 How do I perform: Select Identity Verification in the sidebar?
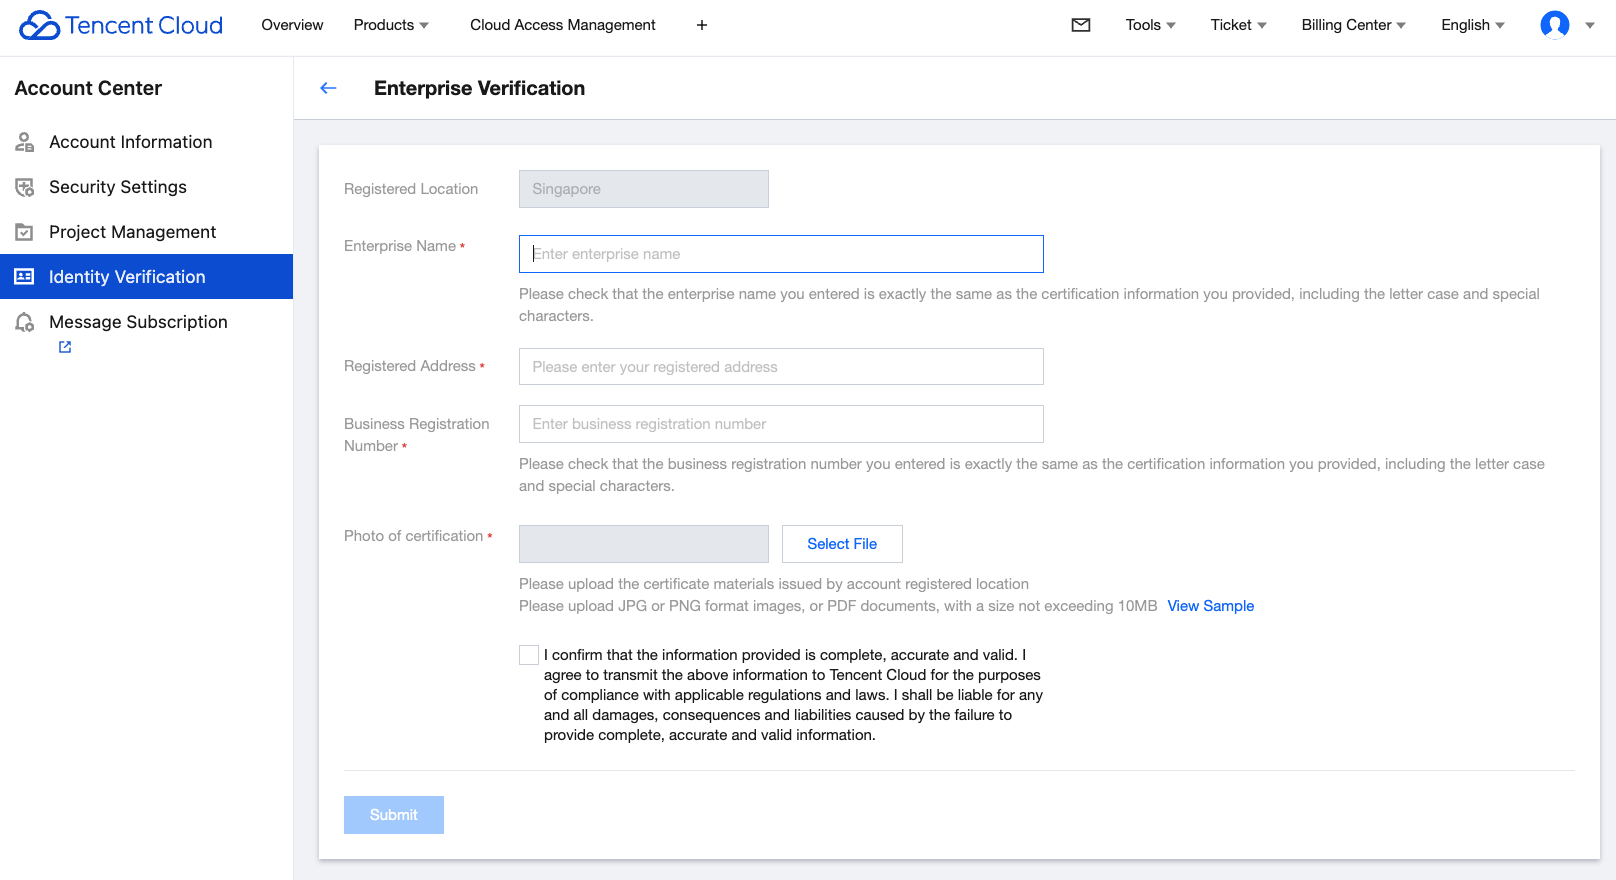[127, 277]
